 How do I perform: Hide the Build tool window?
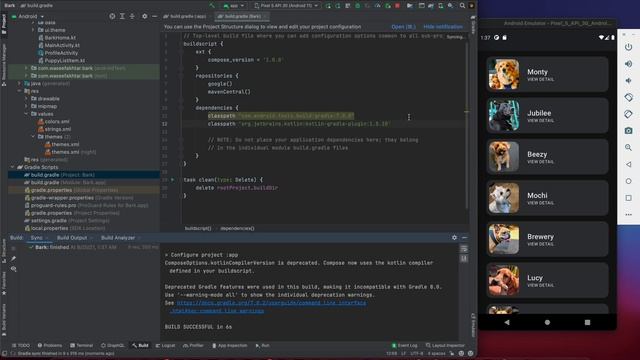(464, 238)
